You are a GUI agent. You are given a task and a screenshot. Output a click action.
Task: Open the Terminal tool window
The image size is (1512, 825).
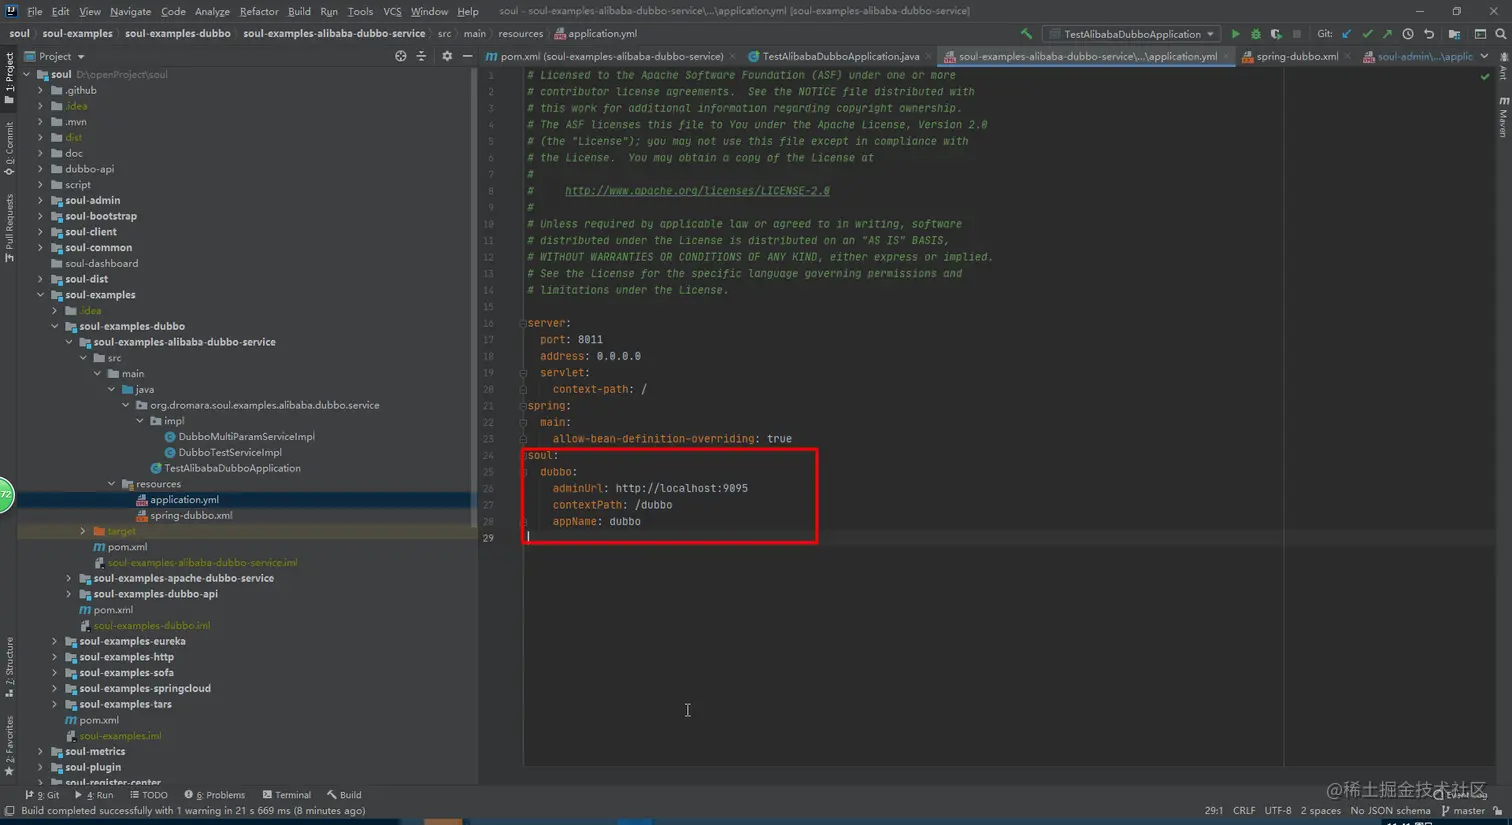coord(287,795)
